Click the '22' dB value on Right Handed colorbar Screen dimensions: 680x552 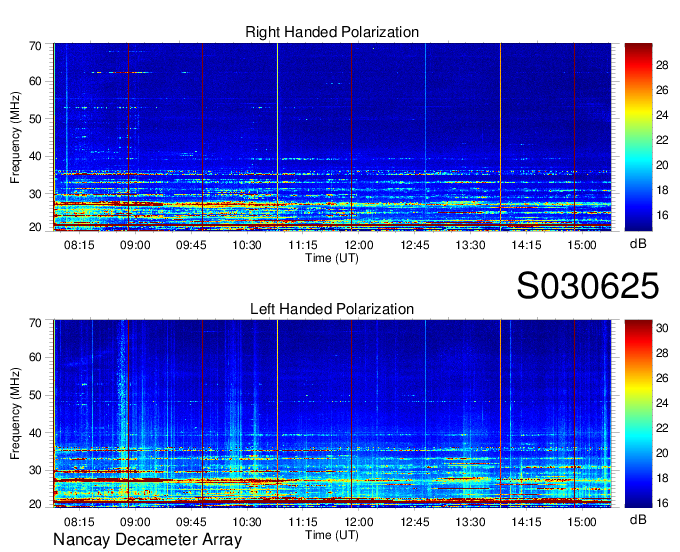pos(662,140)
